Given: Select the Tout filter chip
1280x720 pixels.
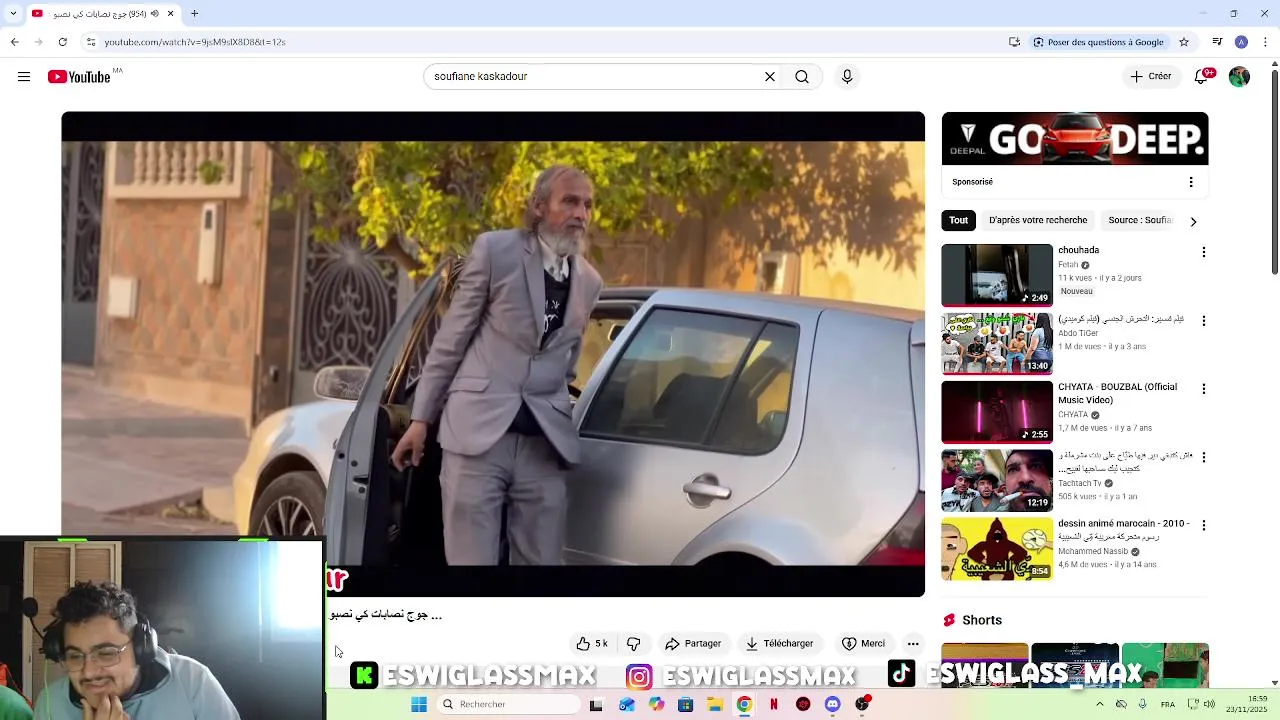Looking at the screenshot, I should tap(958, 221).
